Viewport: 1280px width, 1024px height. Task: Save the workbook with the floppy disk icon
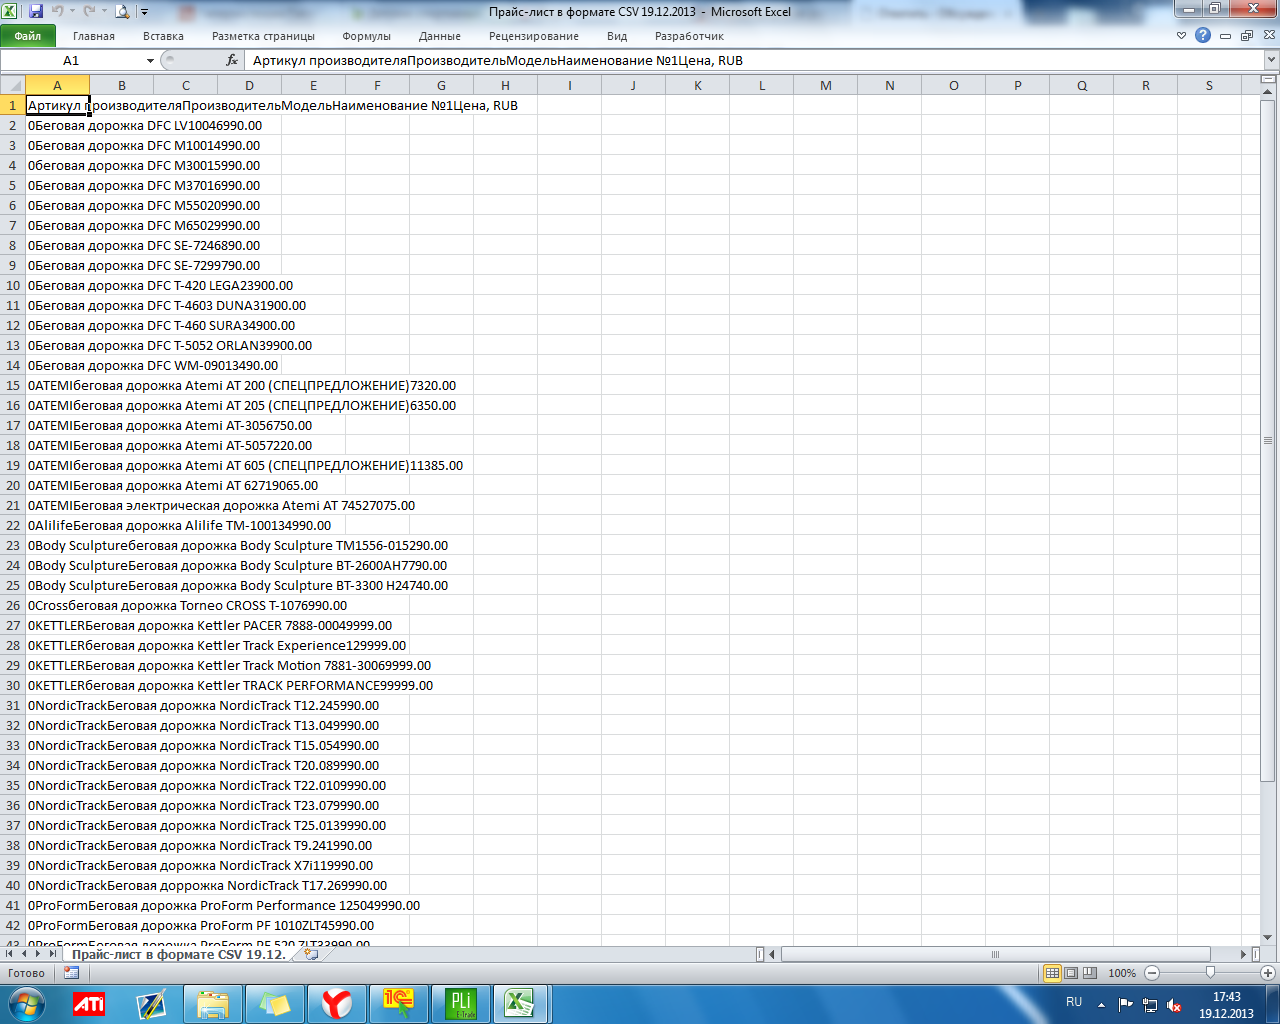36,12
